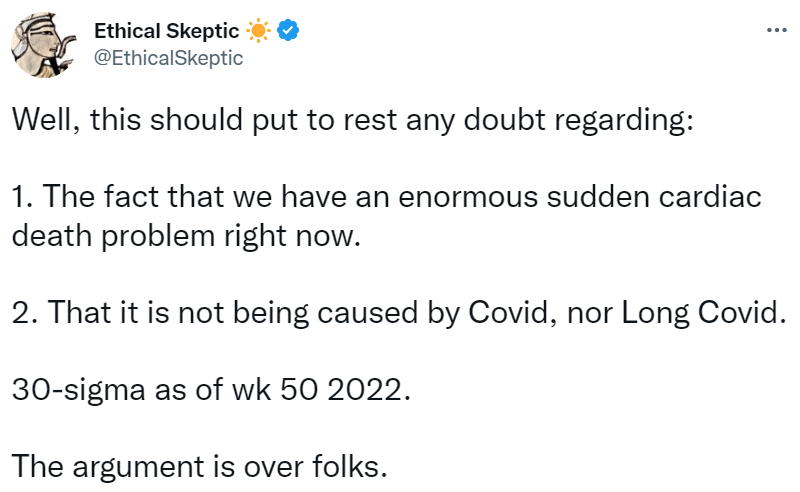The width and height of the screenshot is (800, 492).
Task: Open the tweet's more options menu
Action: [x=775, y=30]
